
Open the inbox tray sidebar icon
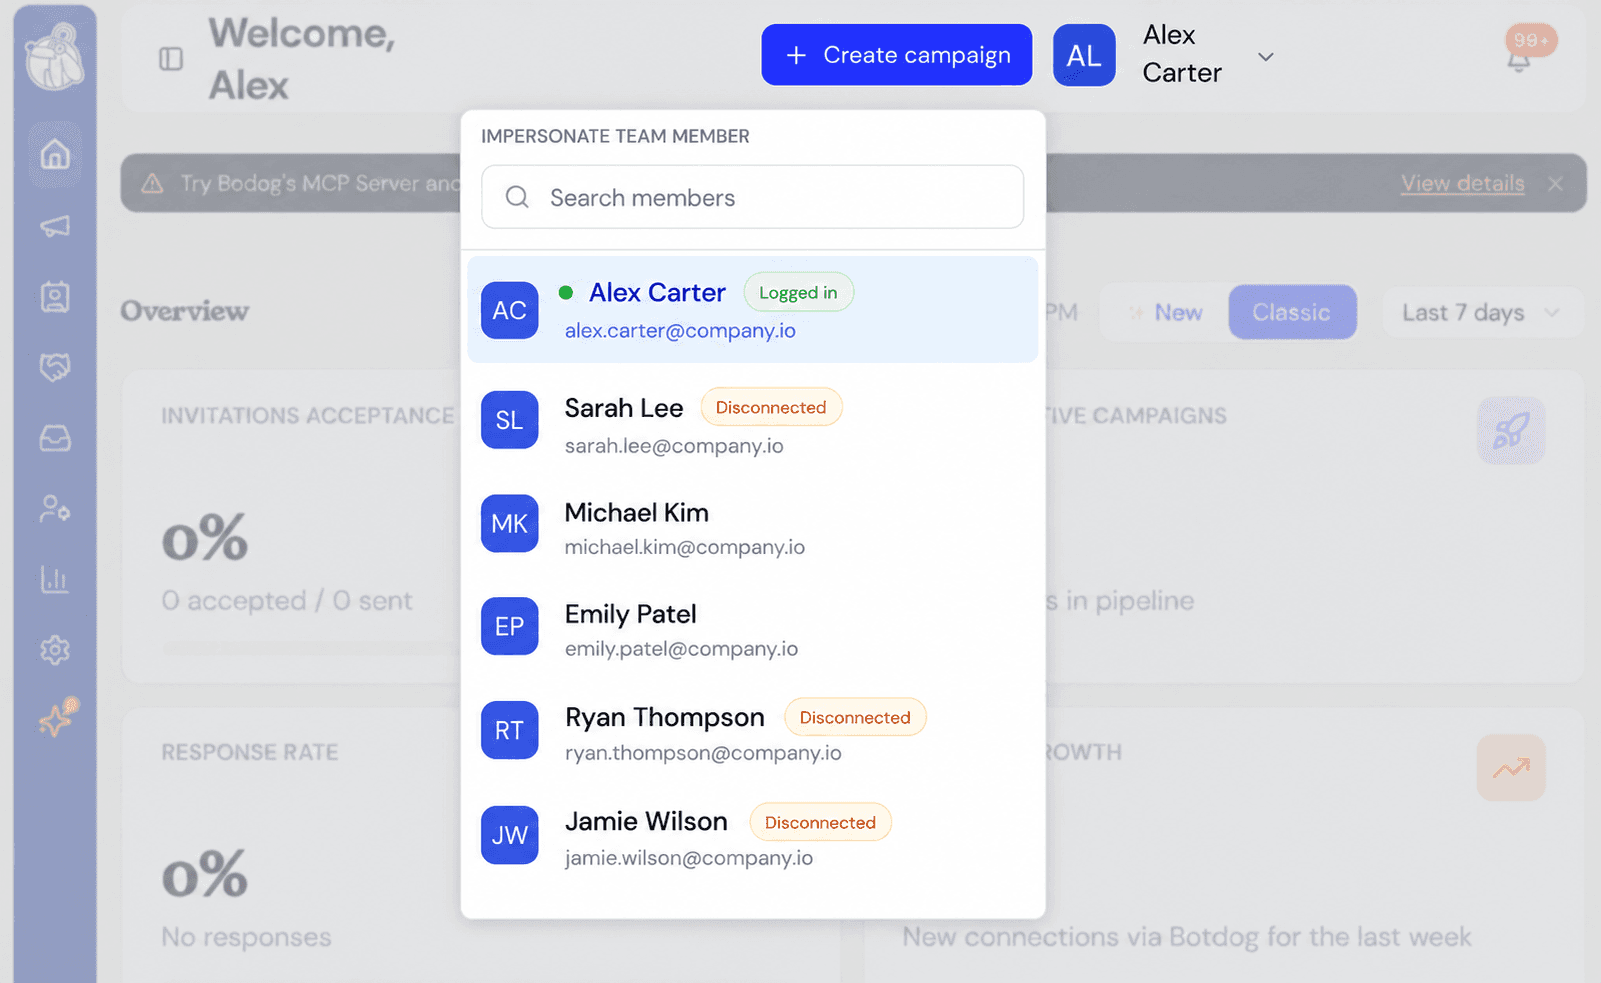(55, 439)
